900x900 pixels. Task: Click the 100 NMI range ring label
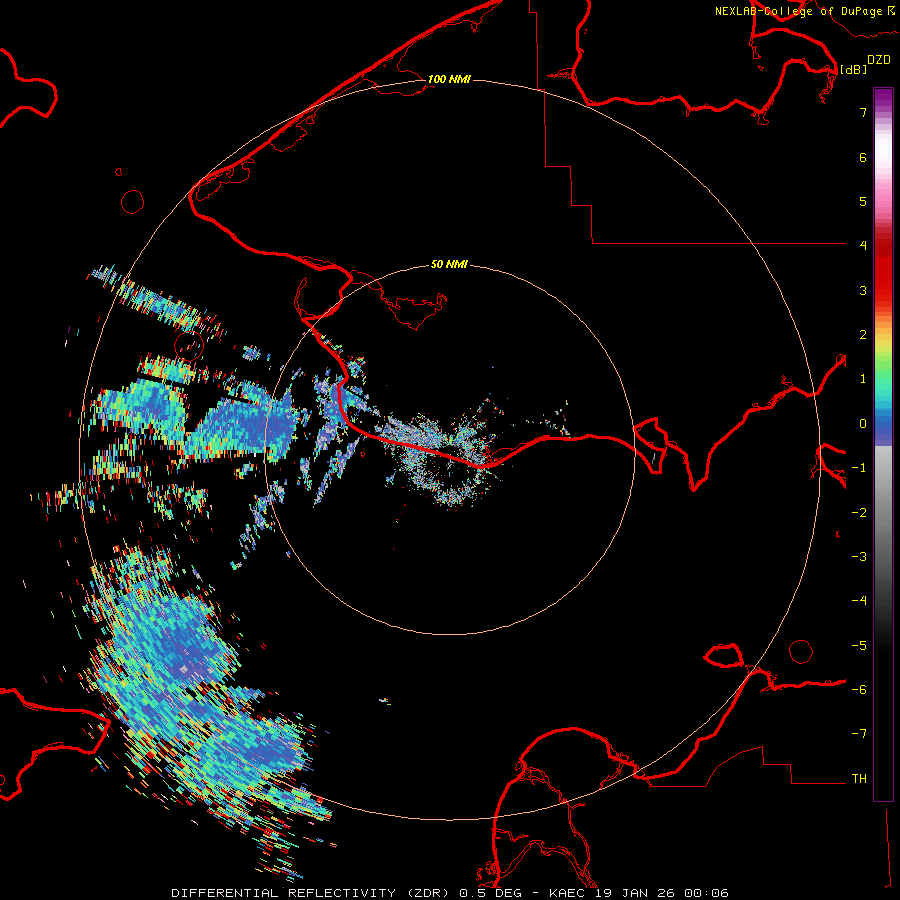pyautogui.click(x=449, y=79)
